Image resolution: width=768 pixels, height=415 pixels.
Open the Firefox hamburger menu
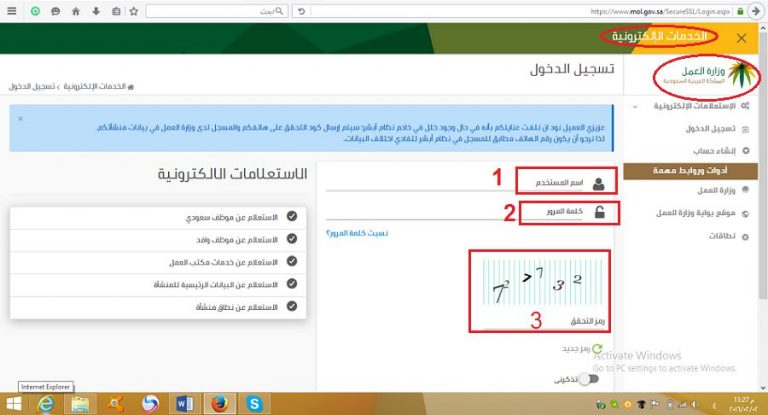coord(12,11)
